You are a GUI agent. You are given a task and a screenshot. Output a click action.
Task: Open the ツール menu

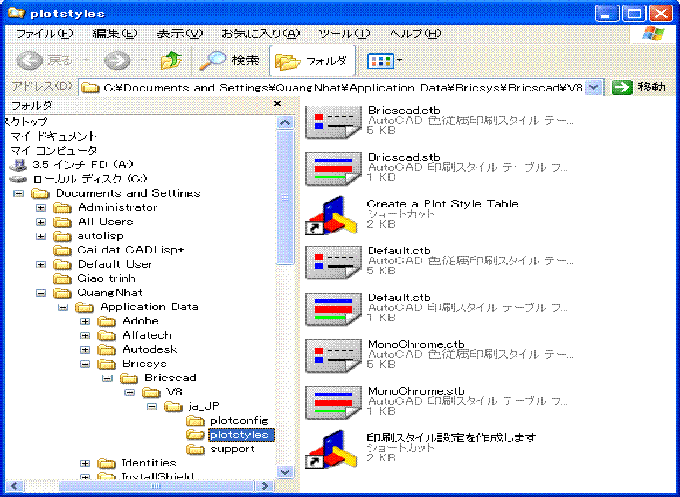(344, 34)
